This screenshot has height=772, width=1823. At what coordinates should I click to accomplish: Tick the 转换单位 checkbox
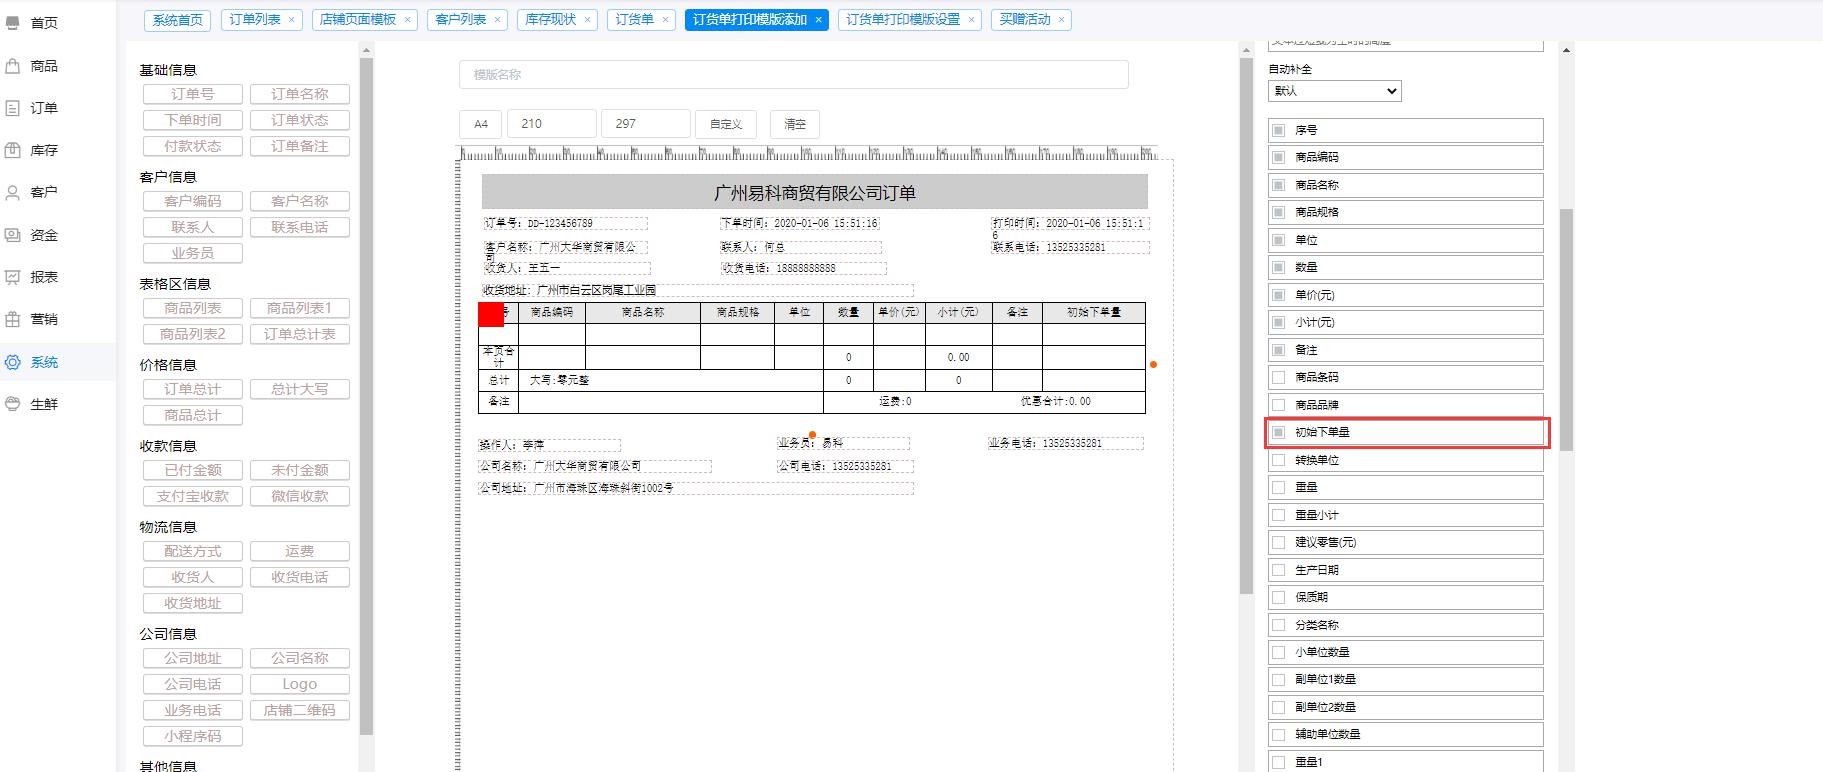(x=1278, y=460)
